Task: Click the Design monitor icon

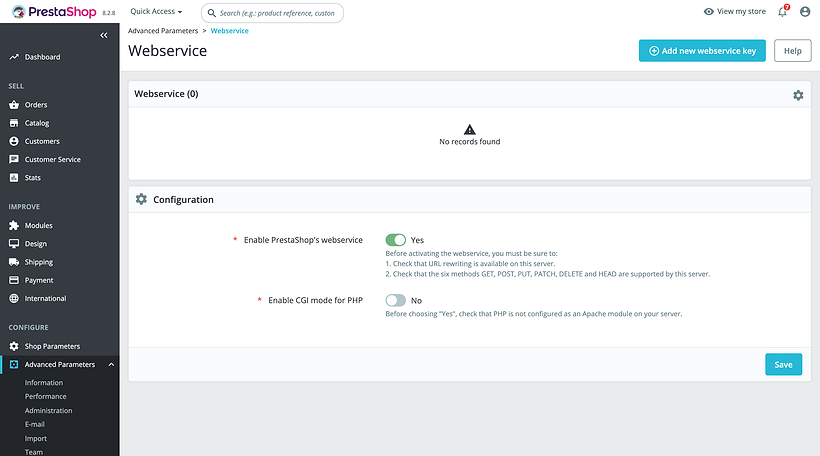Action: pos(14,244)
